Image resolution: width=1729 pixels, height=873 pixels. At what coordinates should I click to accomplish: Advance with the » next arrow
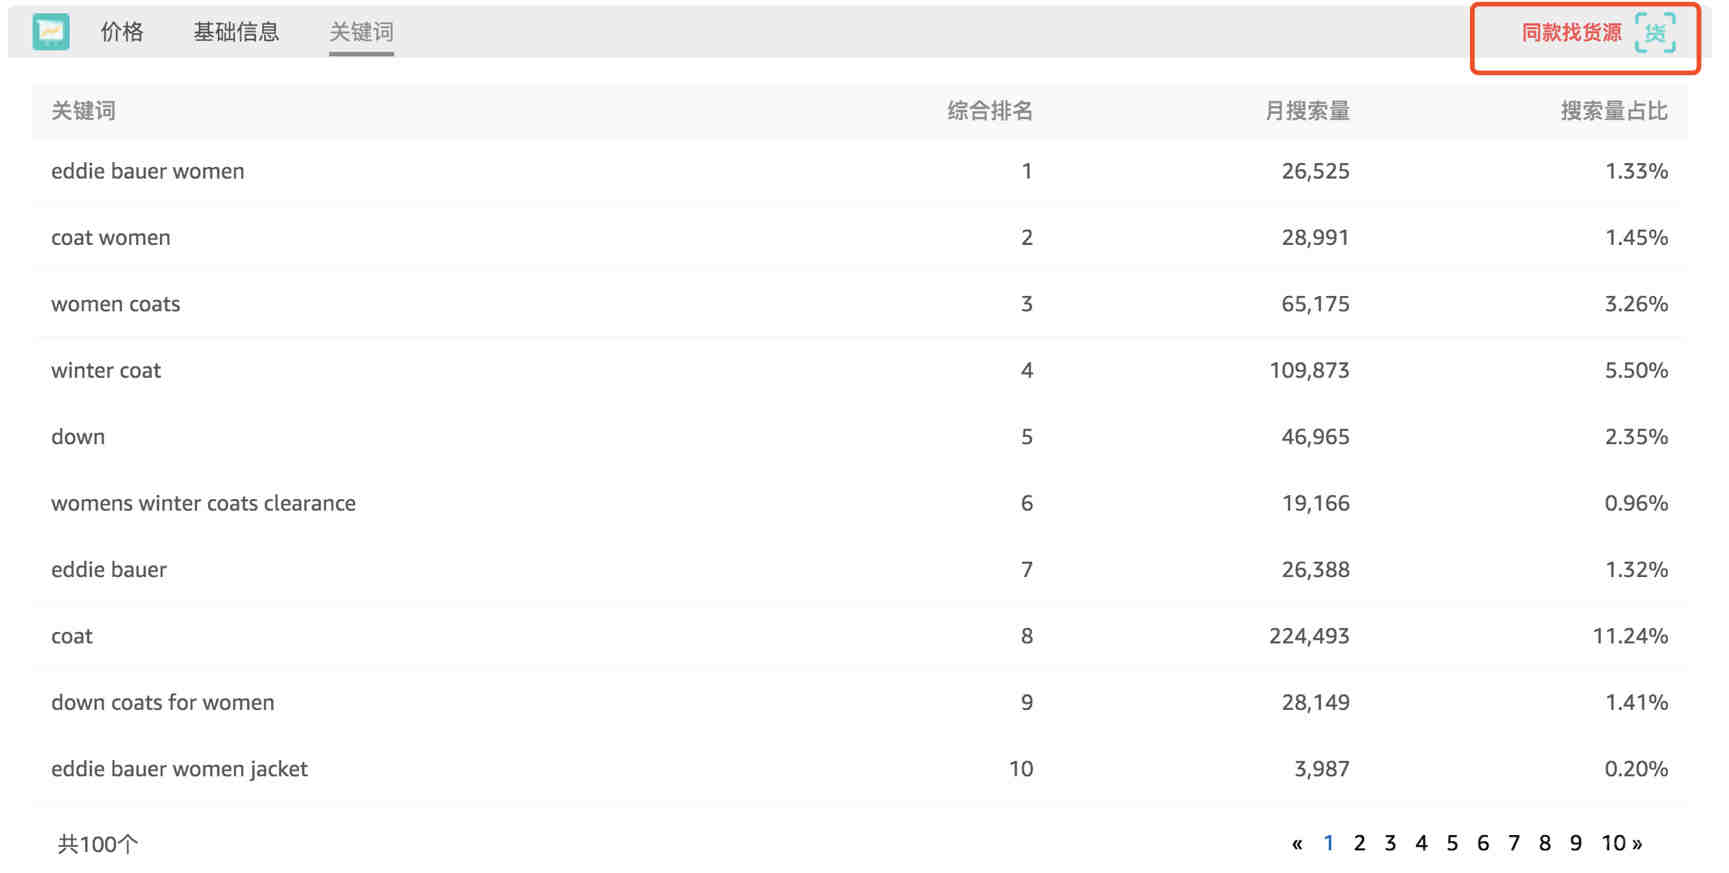(x=1637, y=844)
